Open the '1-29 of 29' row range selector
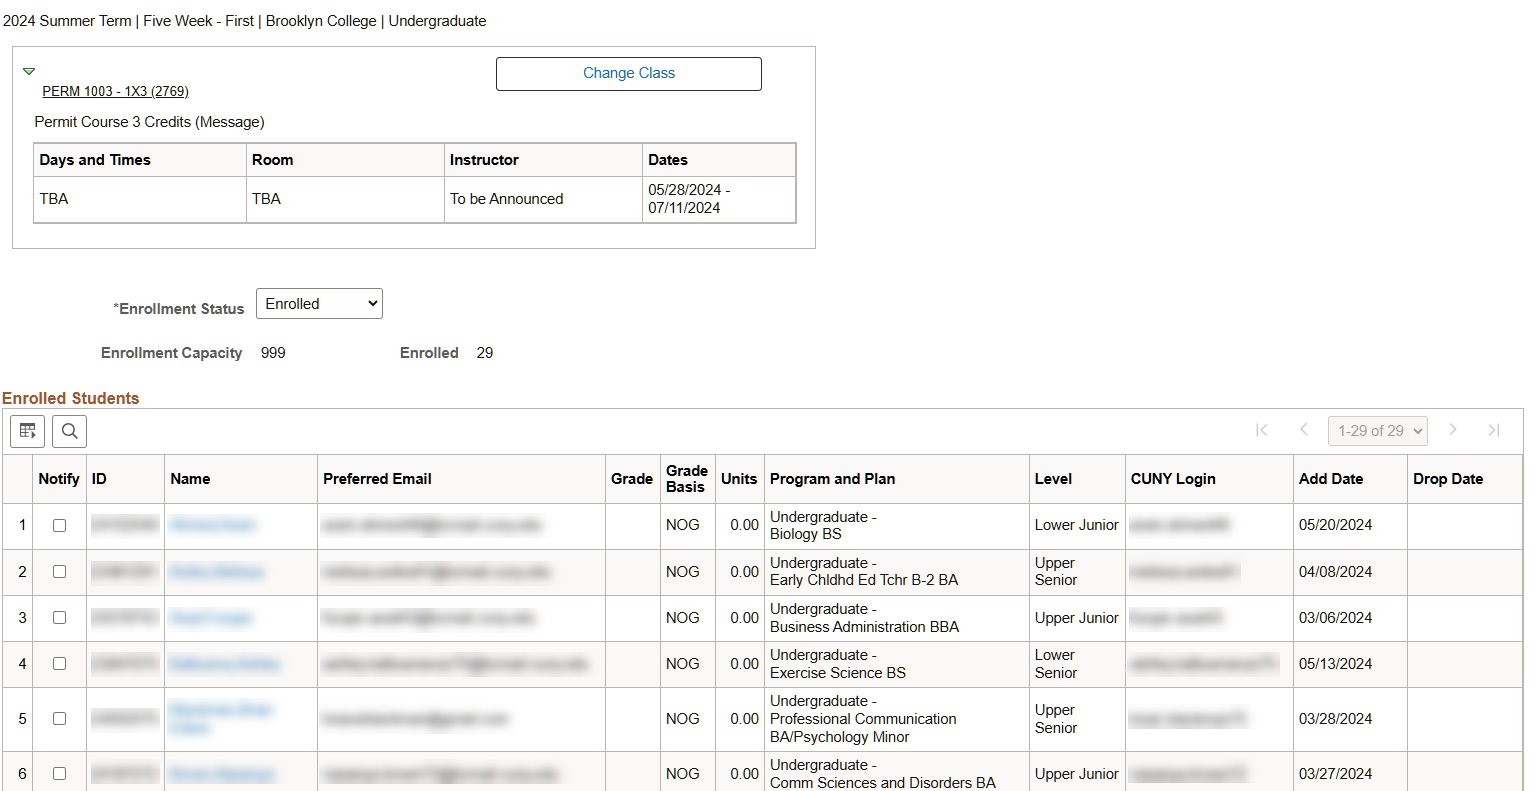The width and height of the screenshot is (1538, 791). pyautogui.click(x=1378, y=430)
